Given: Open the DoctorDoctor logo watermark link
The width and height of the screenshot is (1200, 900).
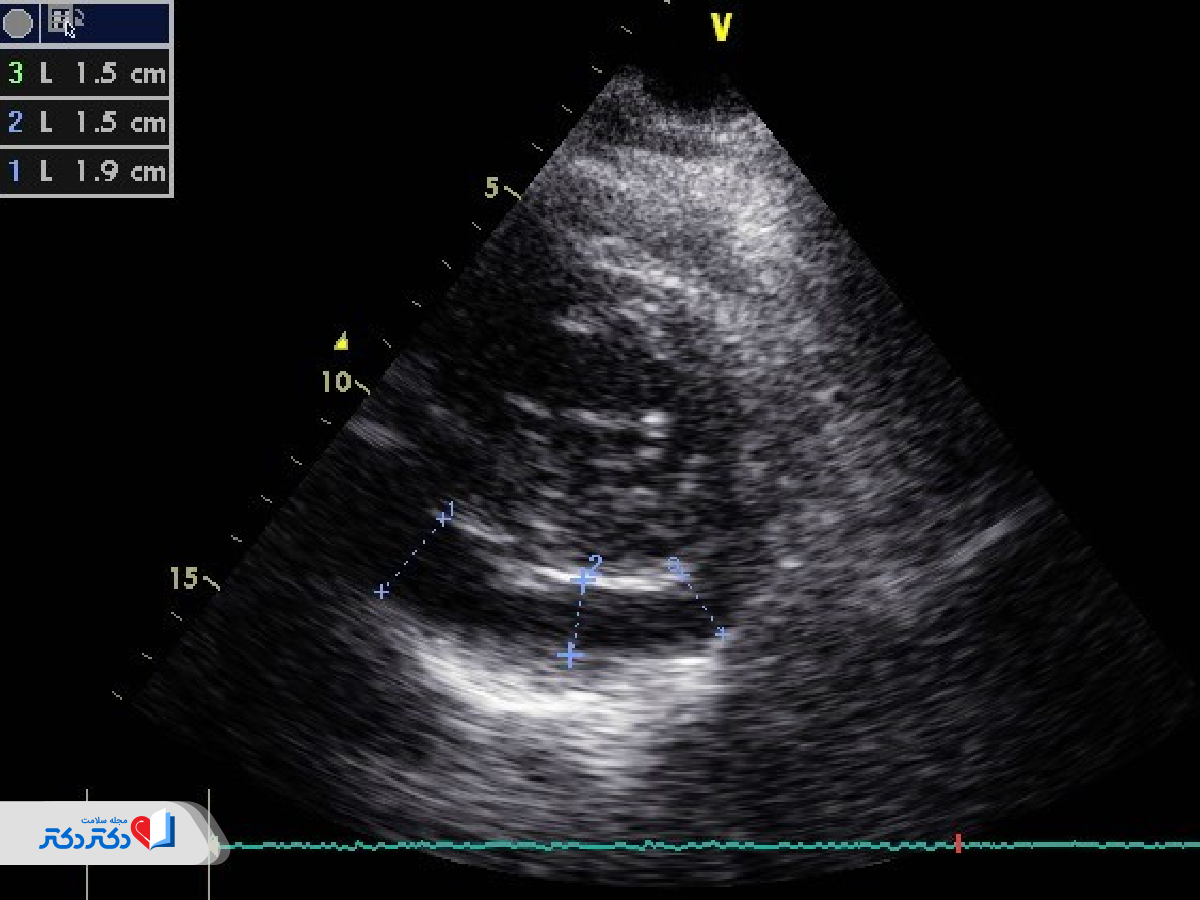Looking at the screenshot, I should coord(107,832).
